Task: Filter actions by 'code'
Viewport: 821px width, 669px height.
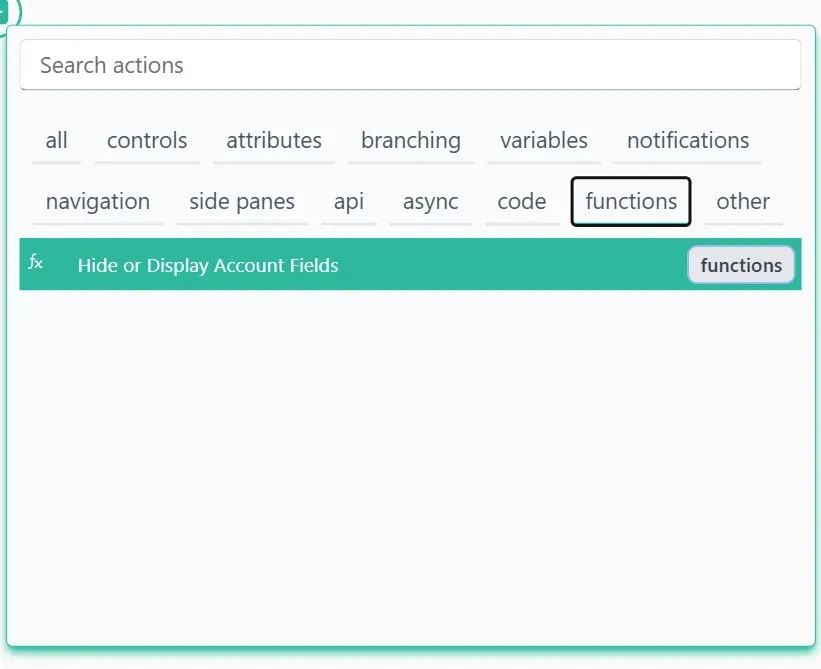Action: pyautogui.click(x=521, y=201)
